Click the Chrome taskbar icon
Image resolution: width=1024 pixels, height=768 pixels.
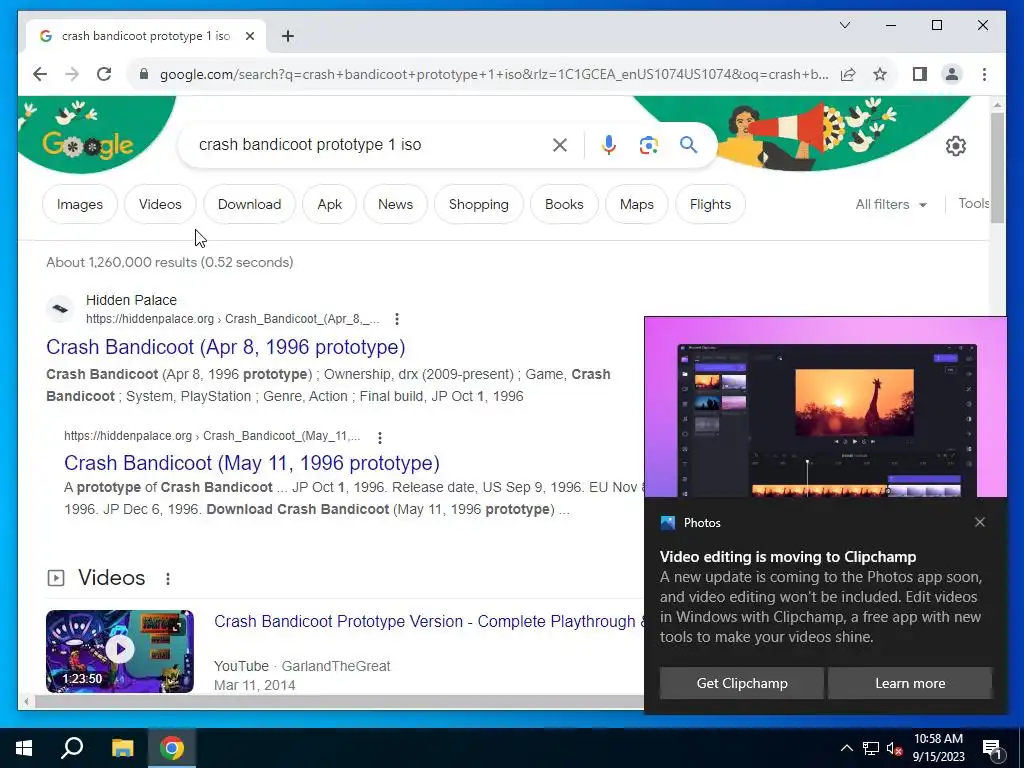(x=172, y=748)
